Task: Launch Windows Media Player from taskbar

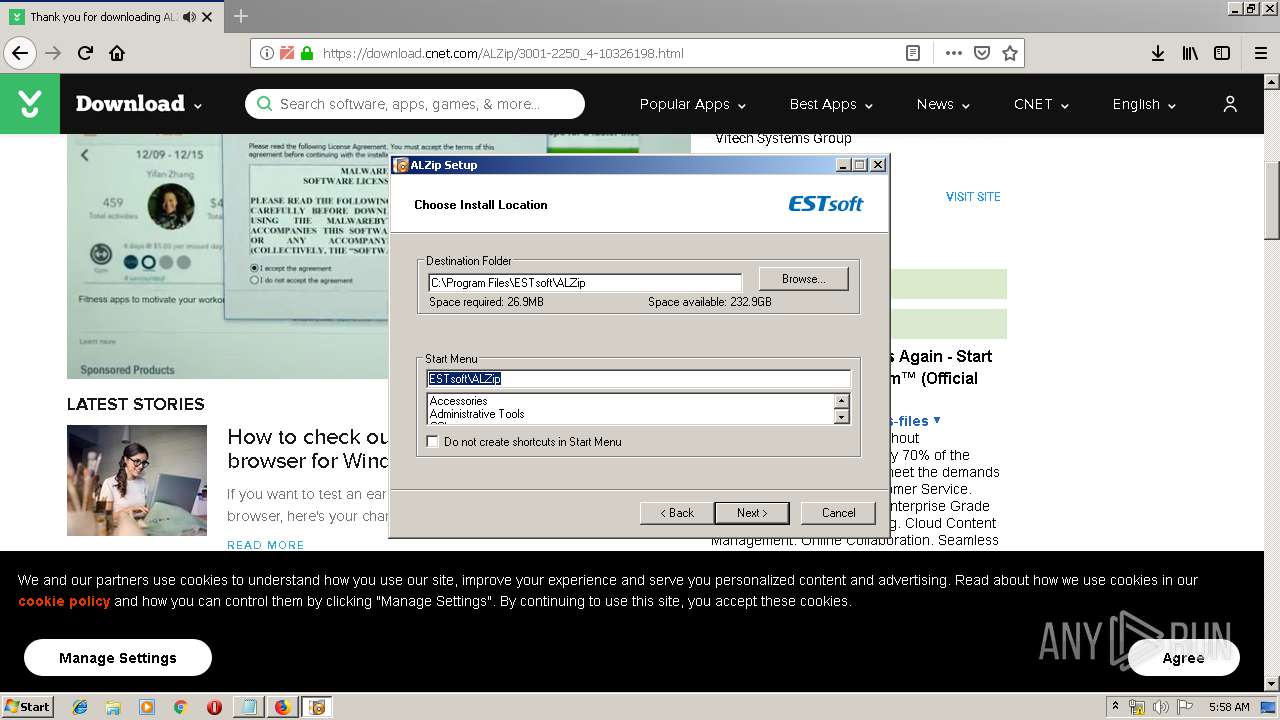Action: pos(147,707)
